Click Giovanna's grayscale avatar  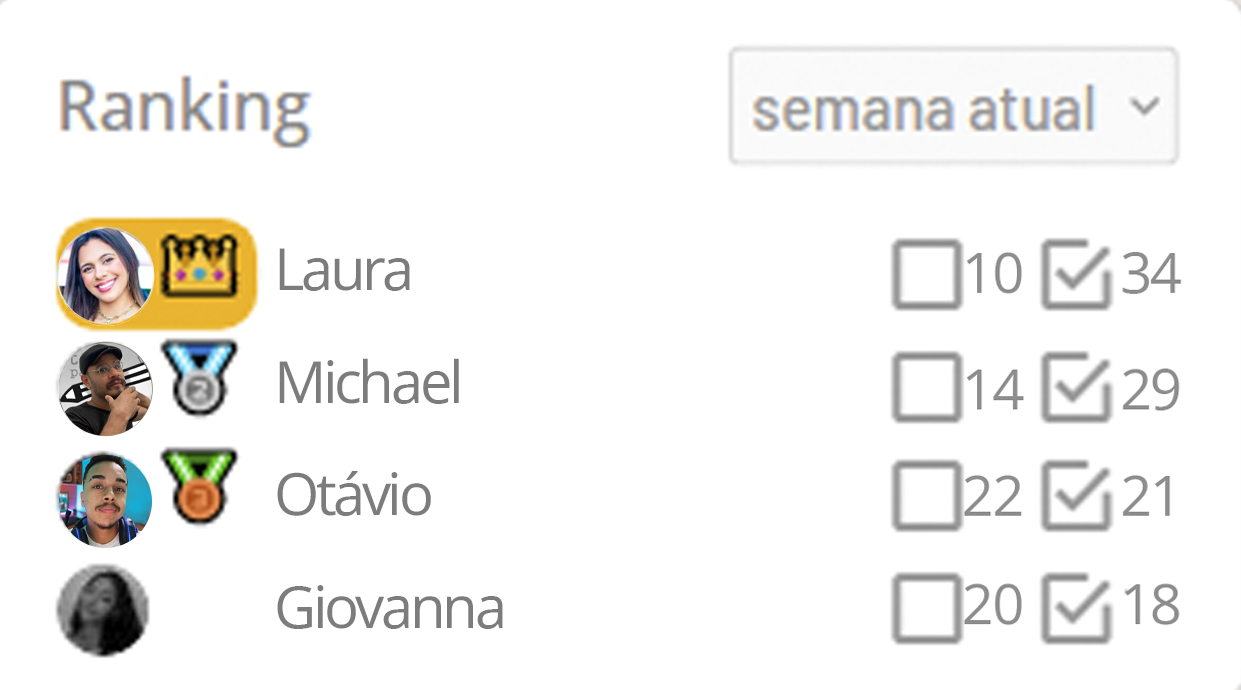(104, 610)
